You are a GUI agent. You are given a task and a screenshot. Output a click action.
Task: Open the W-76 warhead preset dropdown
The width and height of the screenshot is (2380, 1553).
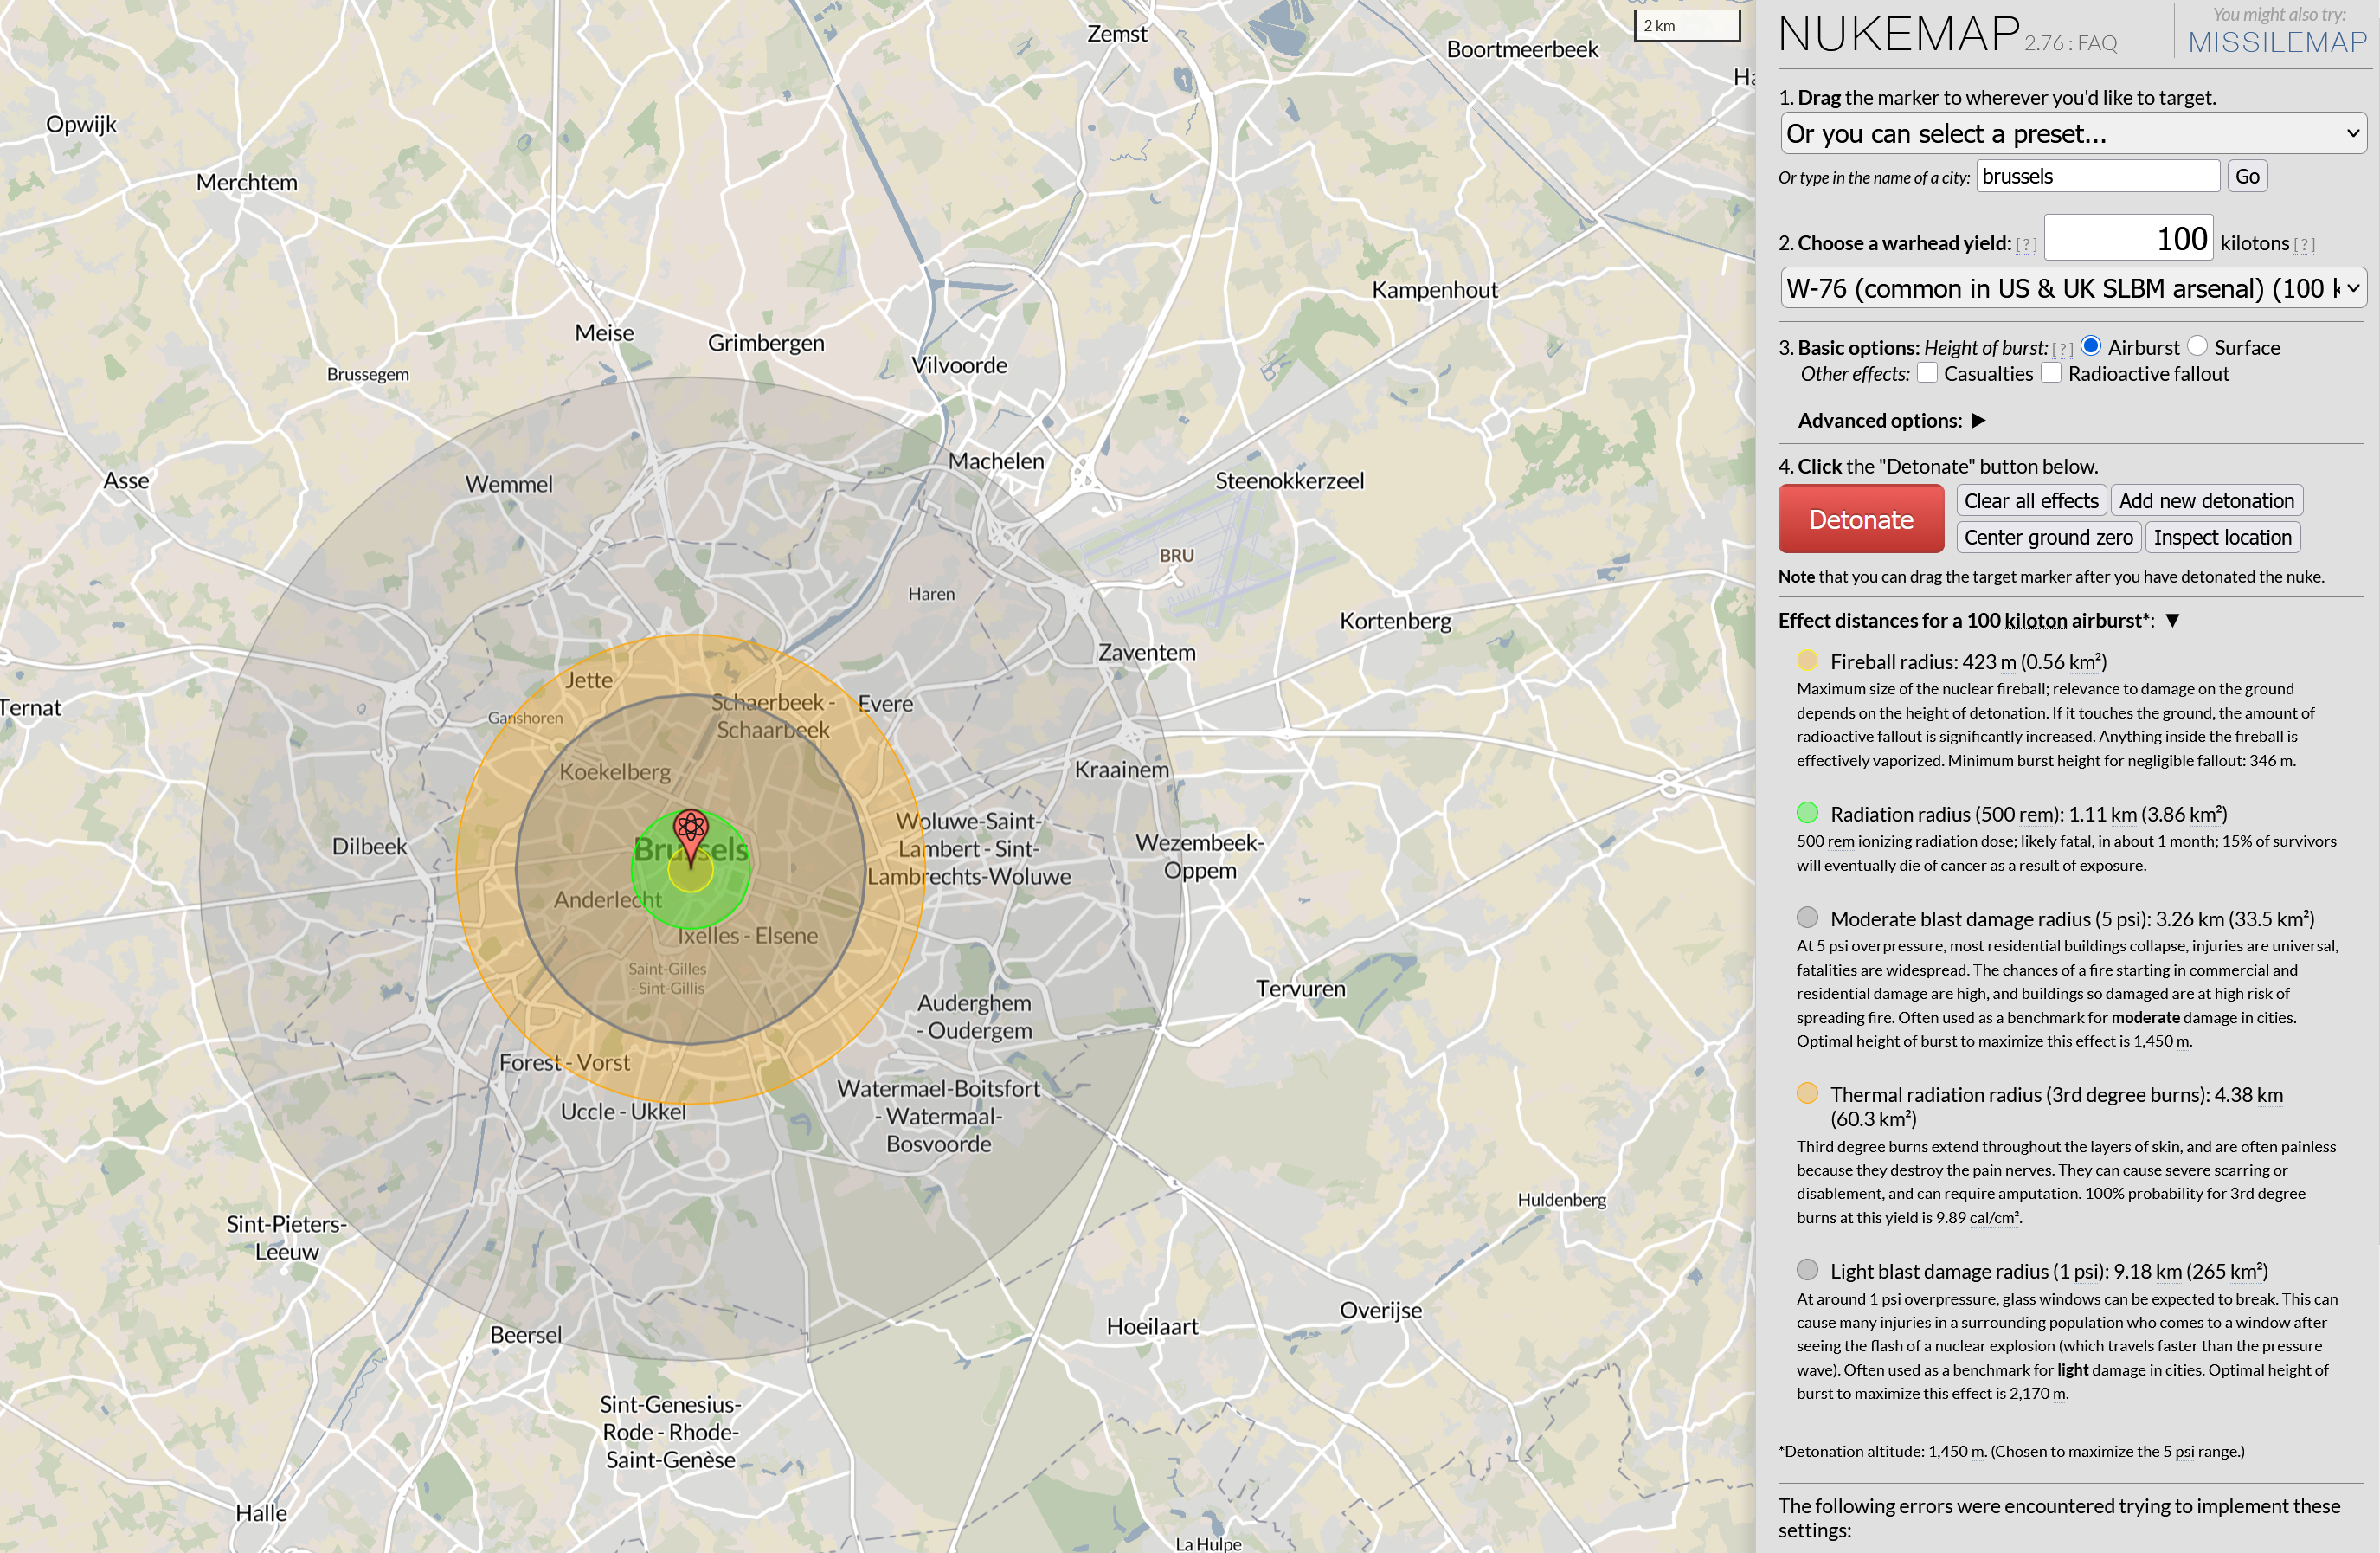(2072, 288)
